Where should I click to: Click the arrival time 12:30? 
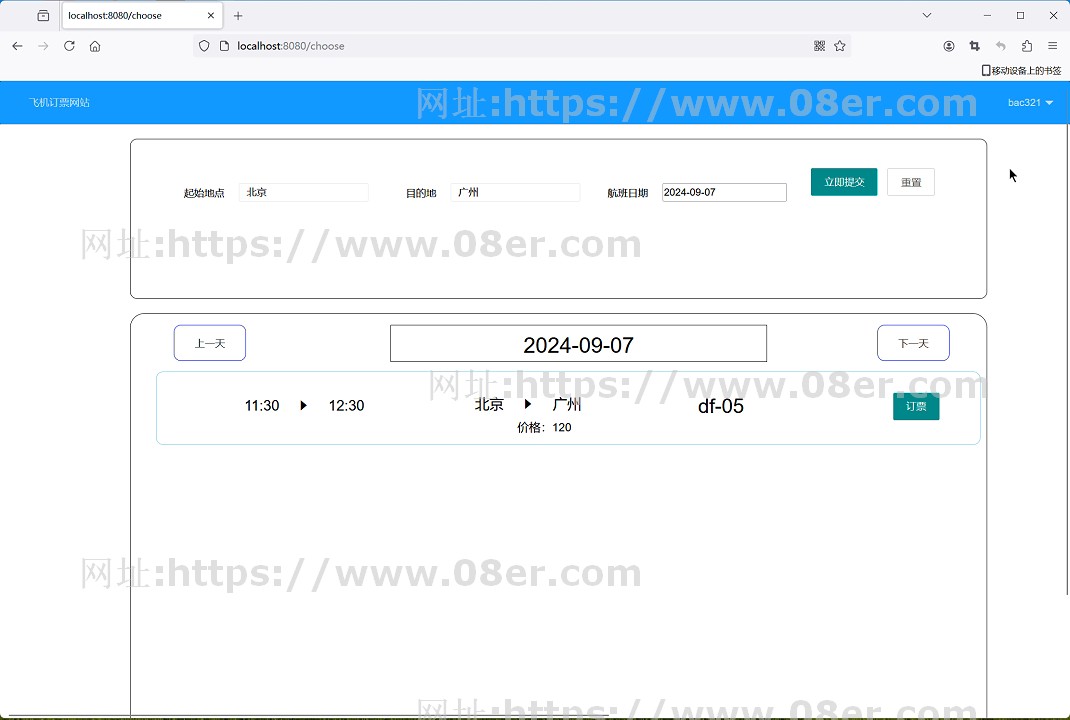coord(347,405)
